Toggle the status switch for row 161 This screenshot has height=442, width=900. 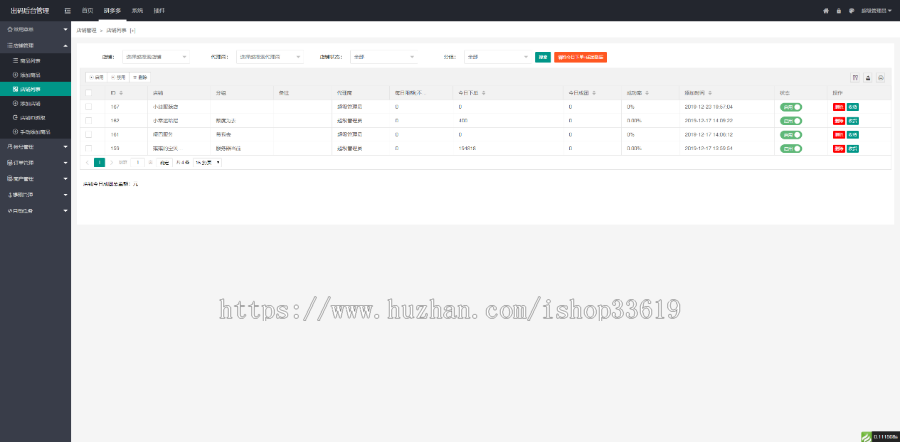[791, 134]
